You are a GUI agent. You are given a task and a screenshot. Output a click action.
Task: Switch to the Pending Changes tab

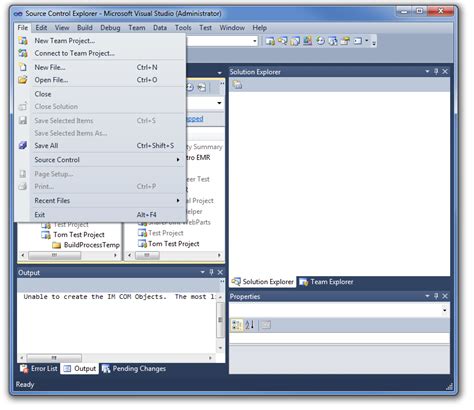pyautogui.click(x=134, y=369)
